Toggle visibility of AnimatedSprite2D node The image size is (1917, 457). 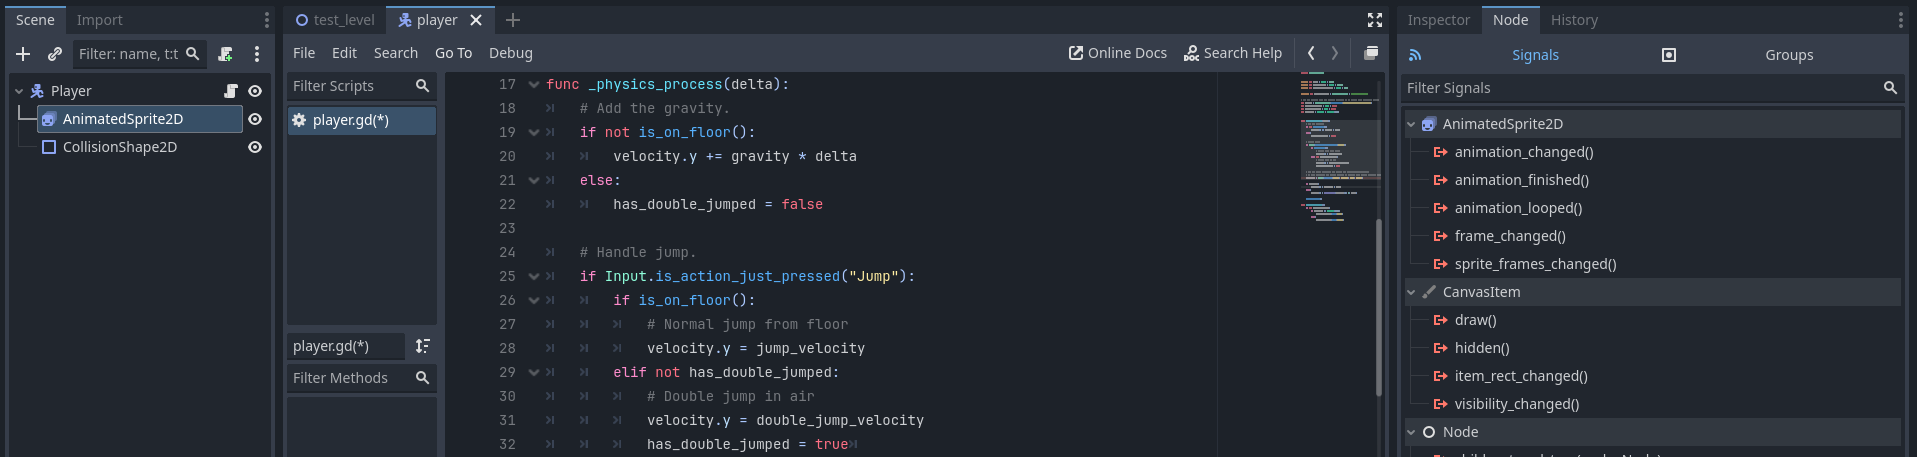255,119
